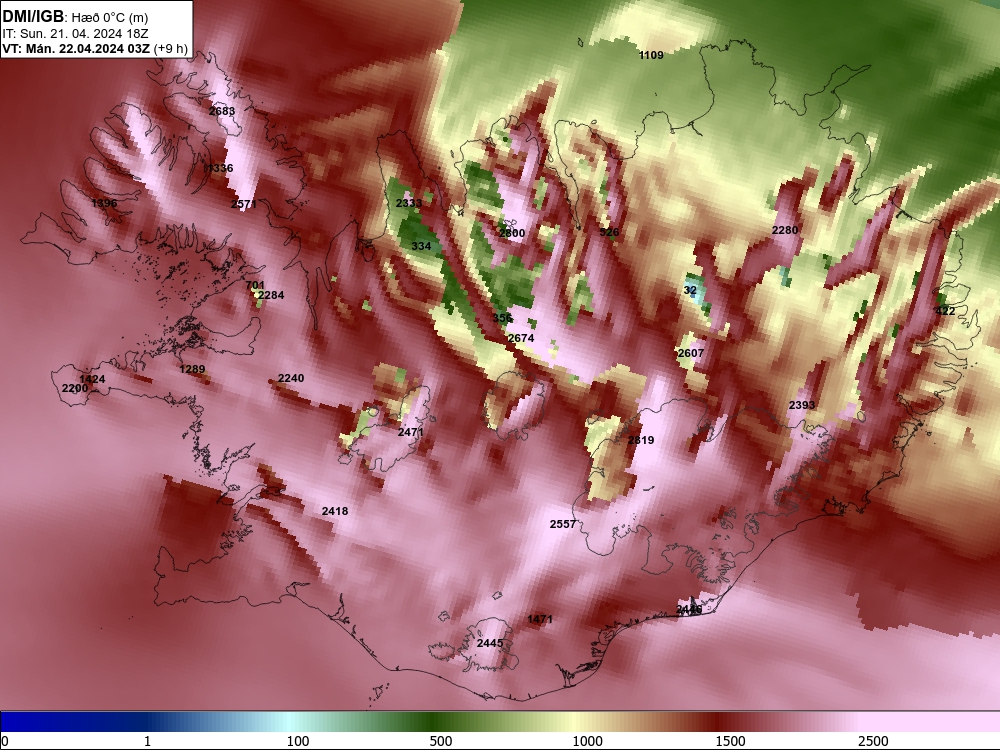Click the colorbar label 0

click(x=5, y=741)
